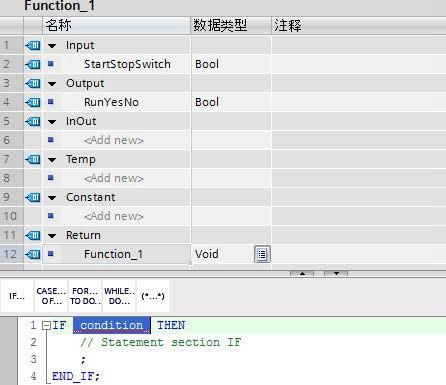The height and width of the screenshot is (385, 446).
Task: Click the interface icon on Constant row
Action: (x=33, y=197)
